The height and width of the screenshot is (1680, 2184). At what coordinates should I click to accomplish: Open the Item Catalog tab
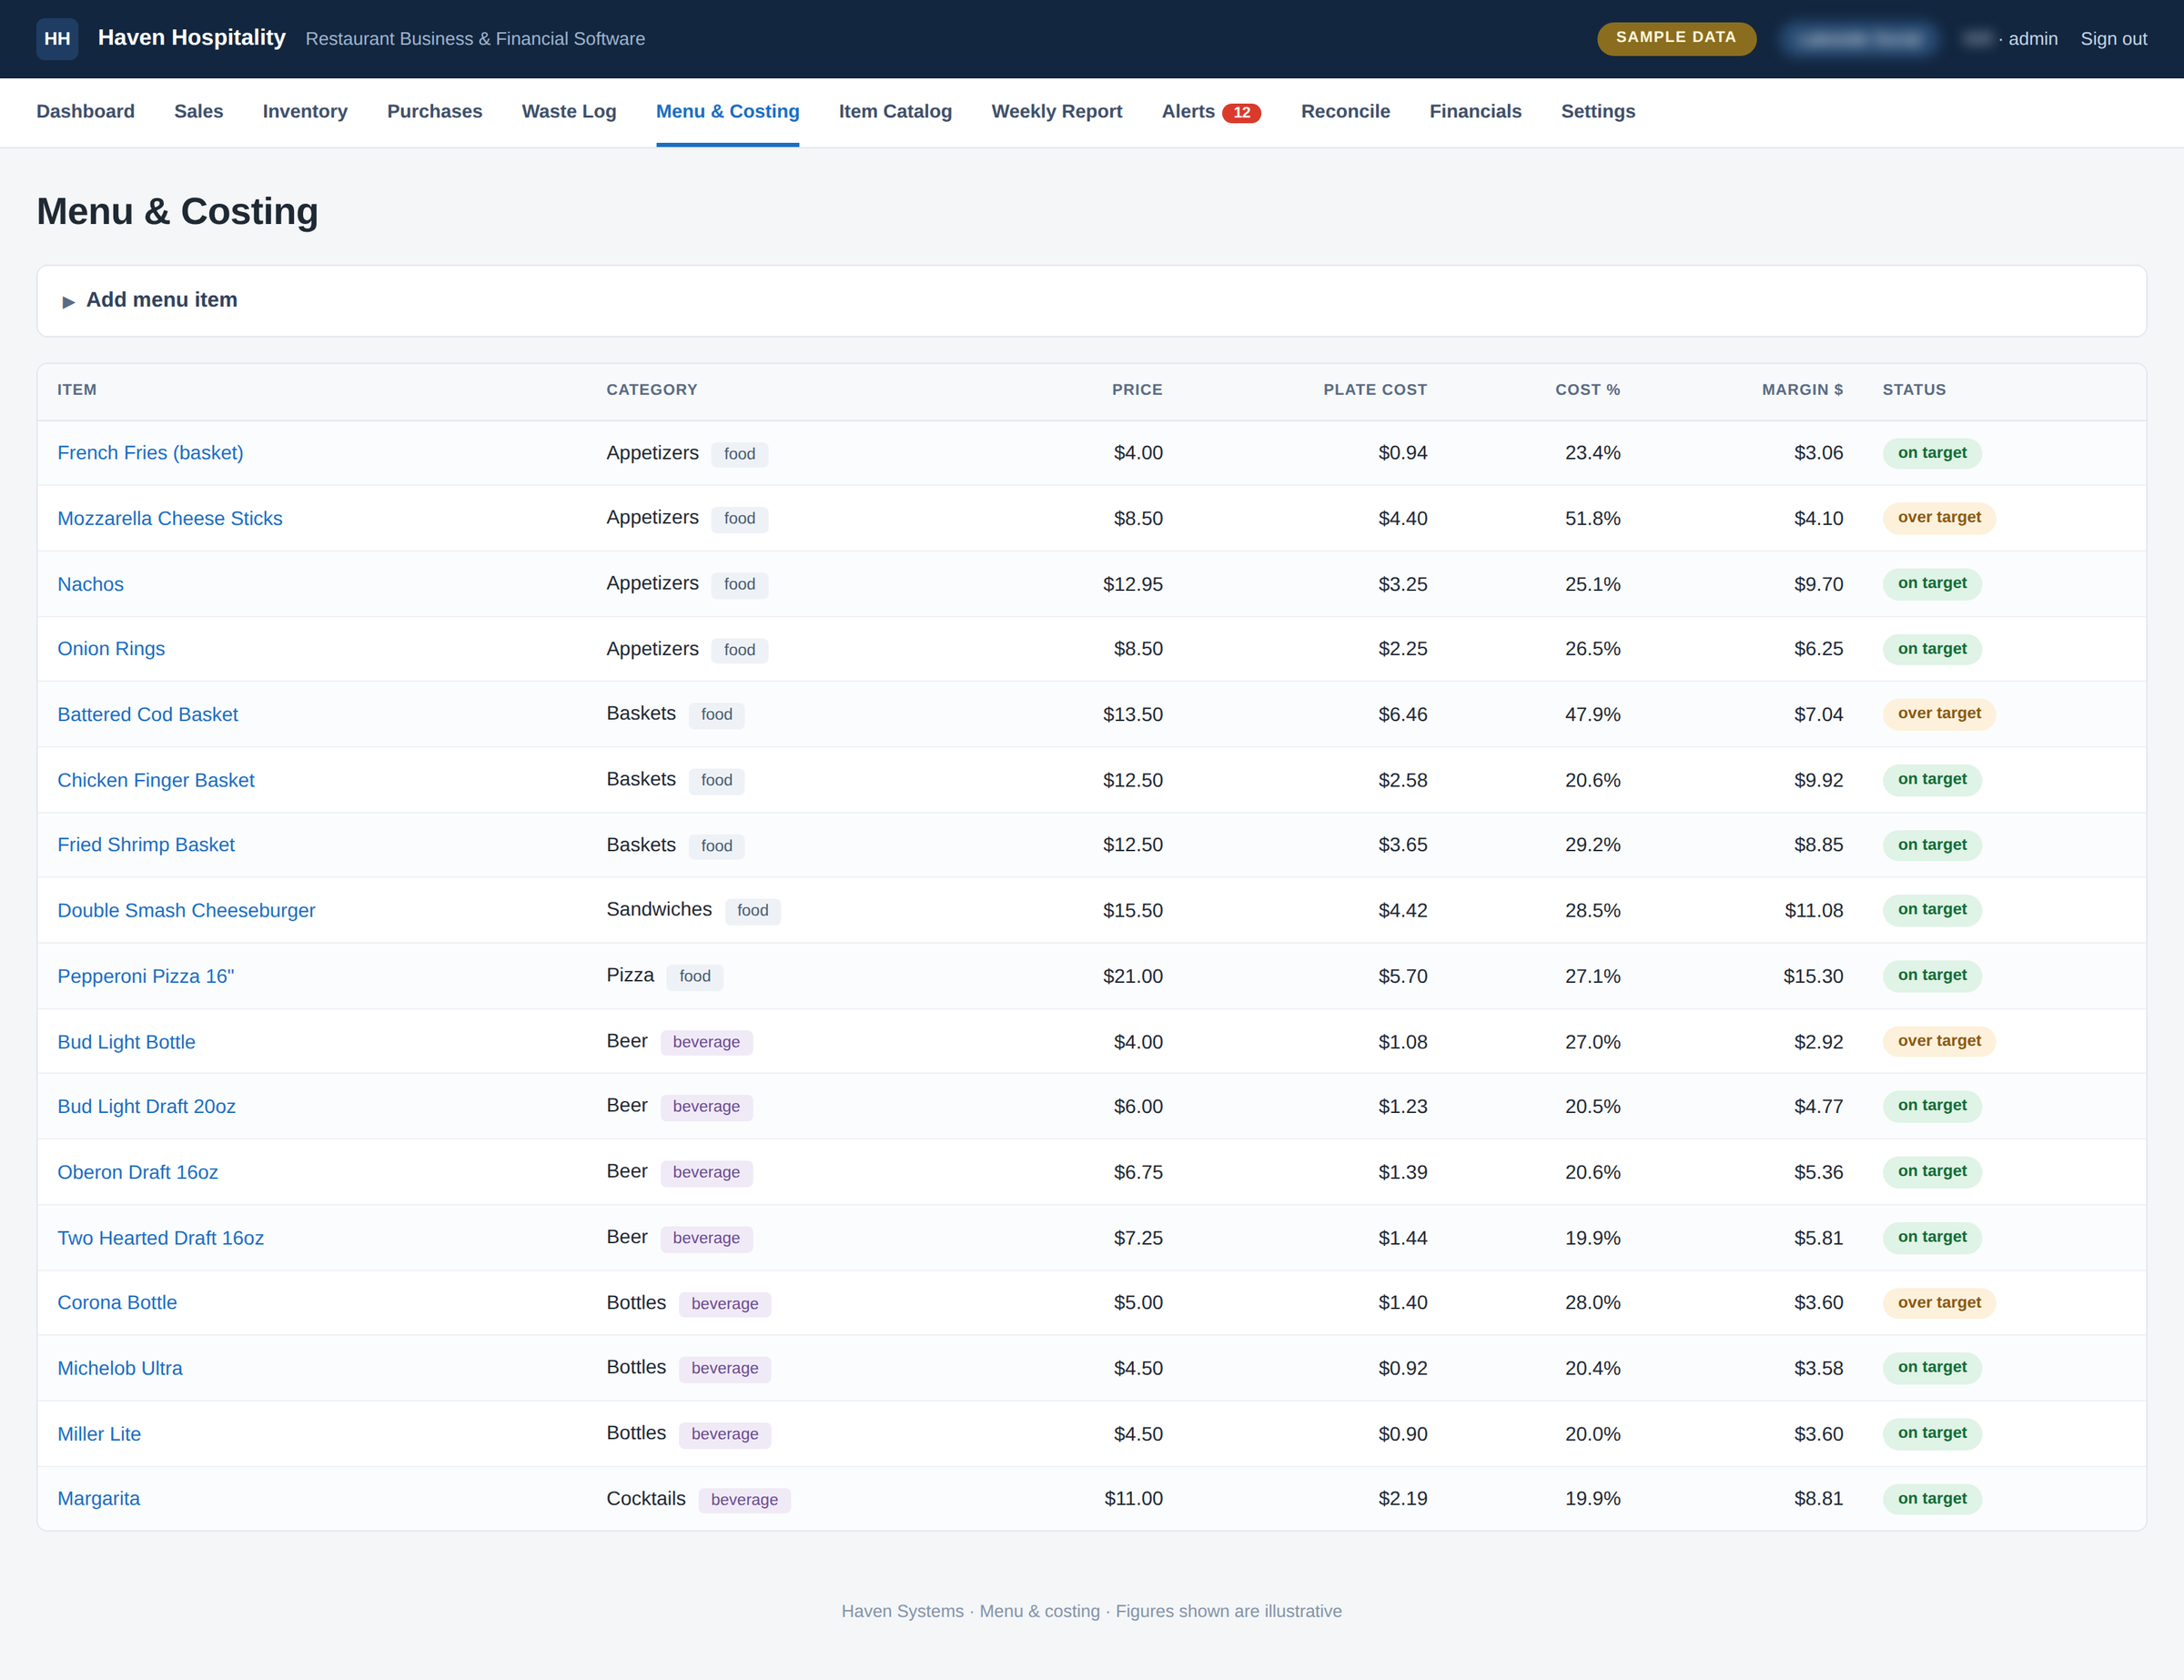(x=895, y=112)
